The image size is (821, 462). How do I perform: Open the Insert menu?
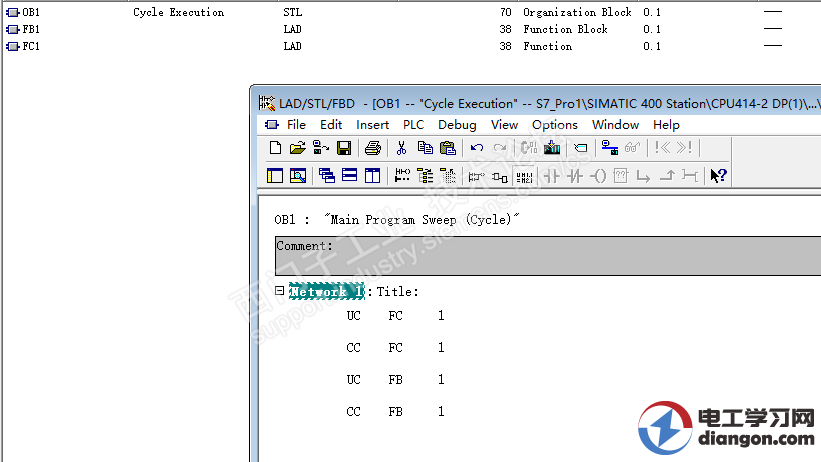coord(372,125)
